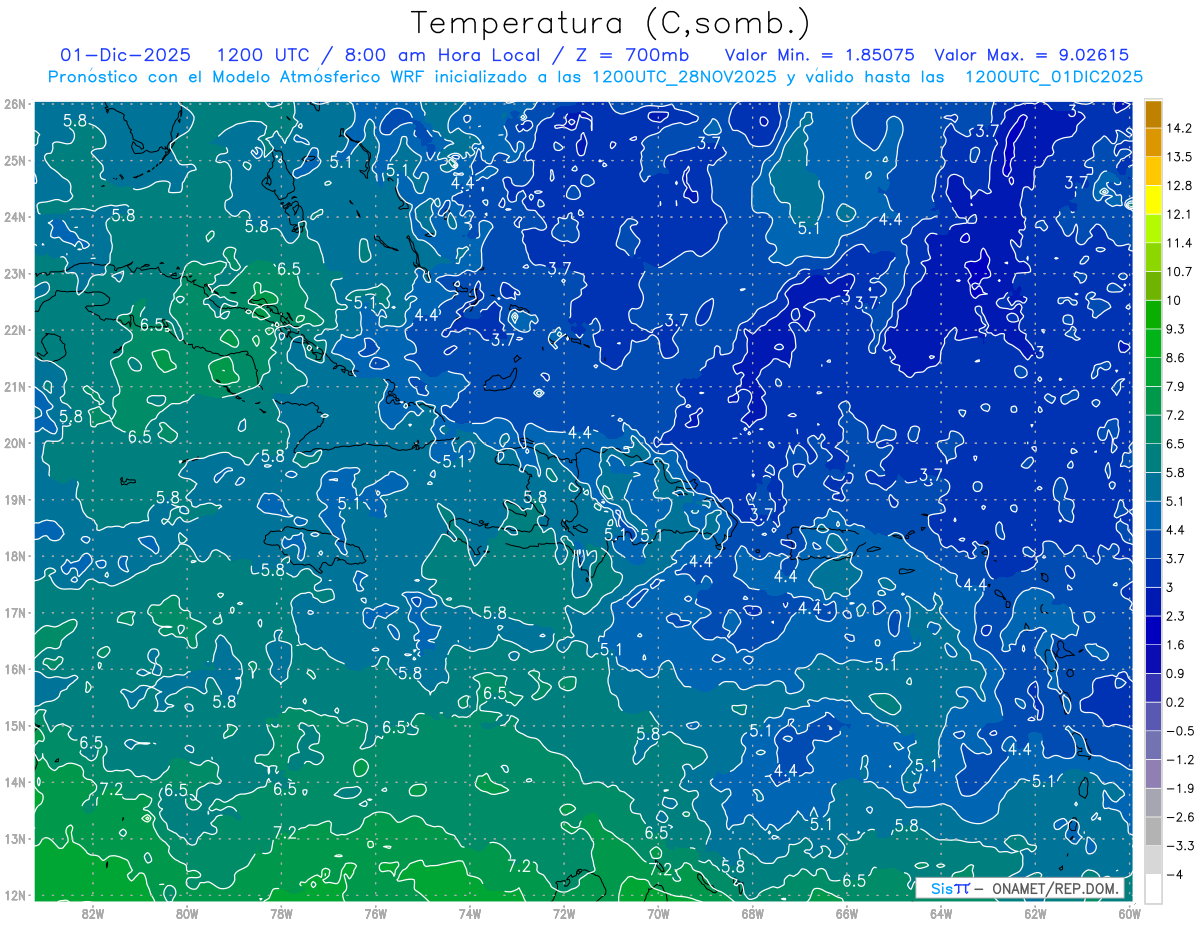Click the 0.2 value on color scale
Image resolution: width=1200 pixels, height=927 pixels.
[1175, 702]
